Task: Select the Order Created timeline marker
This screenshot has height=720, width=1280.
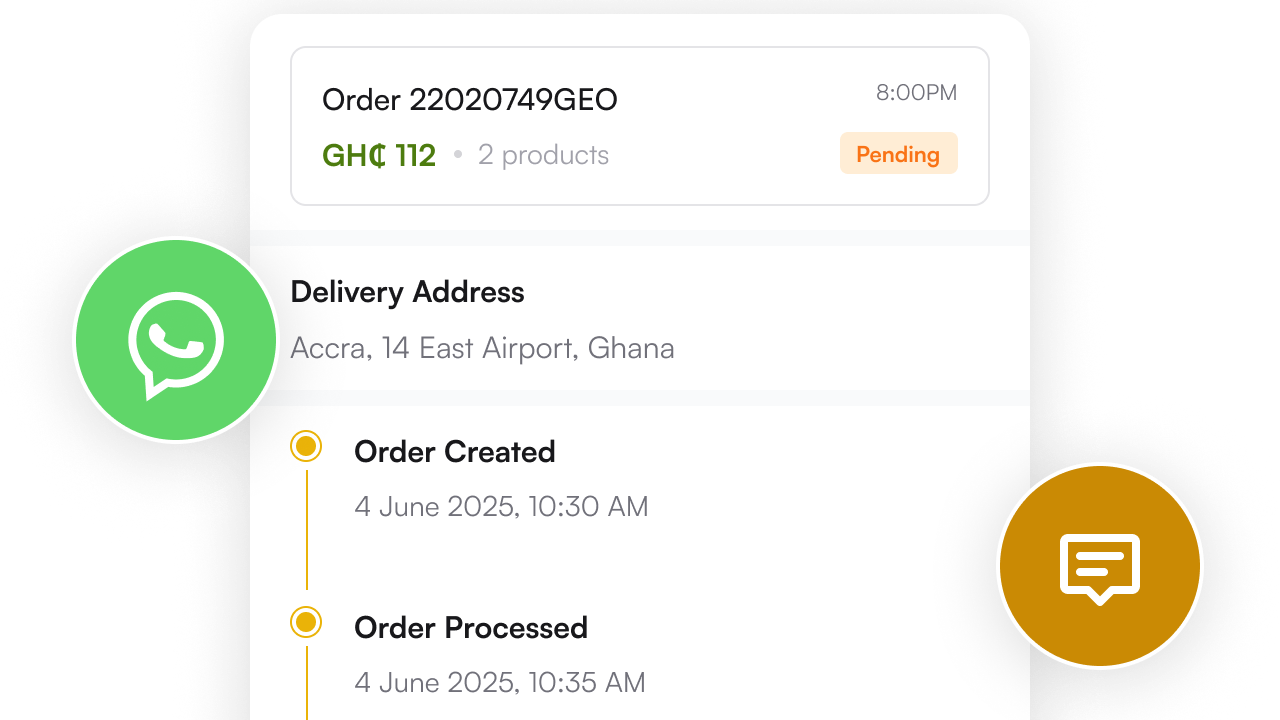Action: (306, 446)
